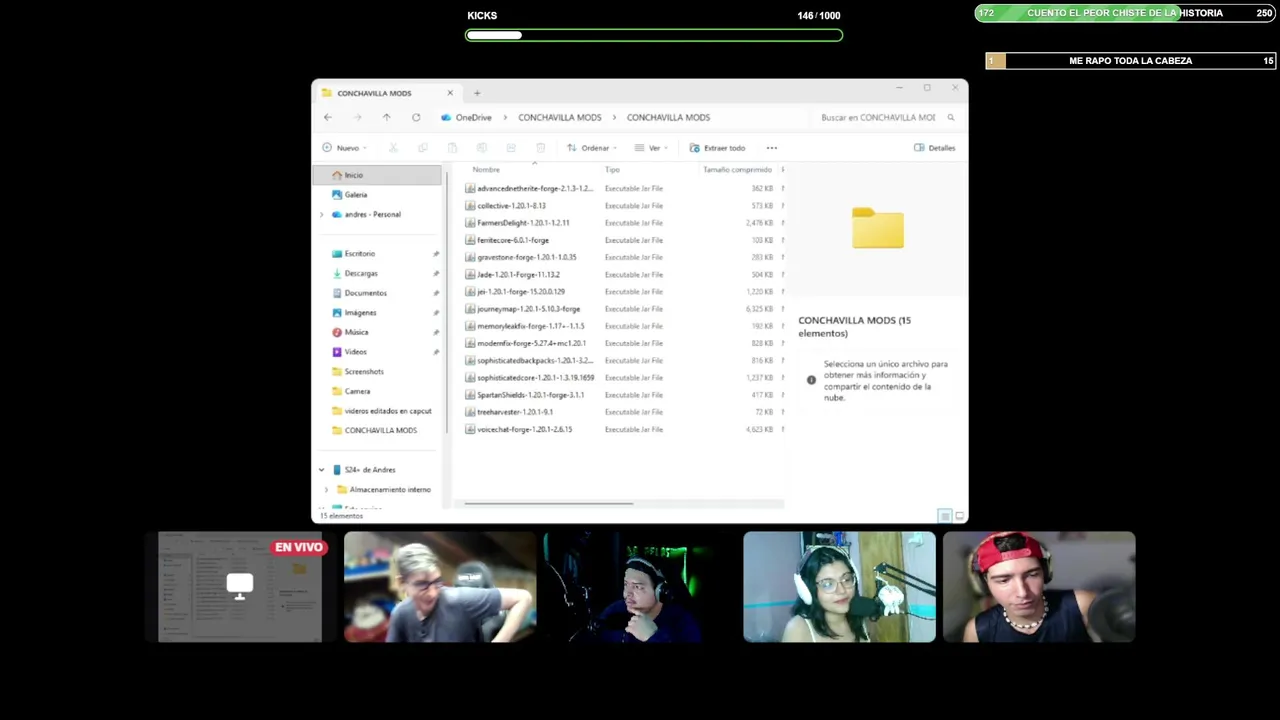Image resolution: width=1280 pixels, height=720 pixels.
Task: Click the EN VIVO screen share thumbnail
Action: click(242, 587)
